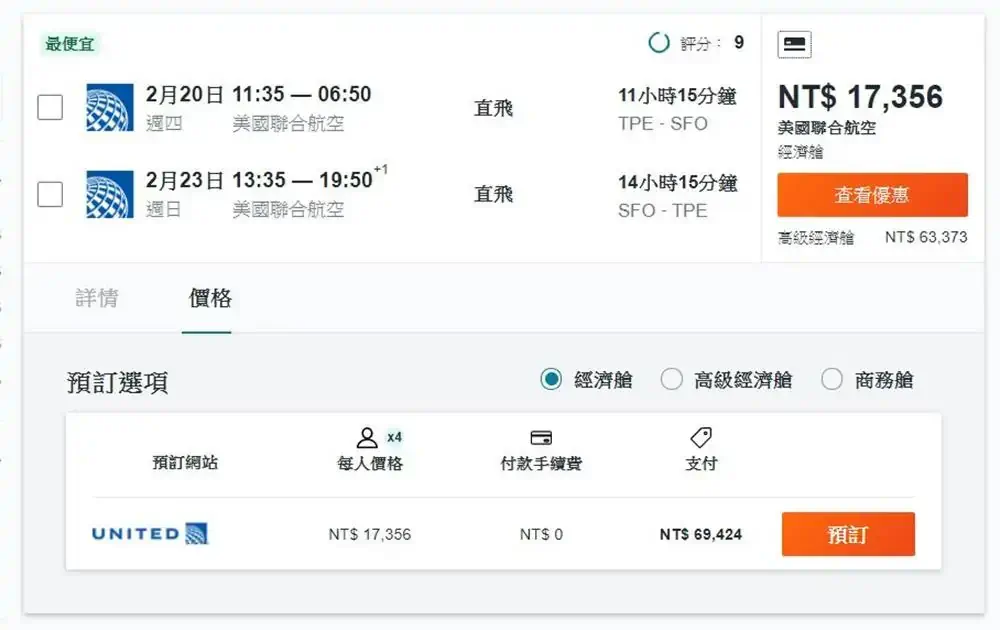Click the UNITED logo in the booking row
The height and width of the screenshot is (630, 1000).
pos(150,533)
